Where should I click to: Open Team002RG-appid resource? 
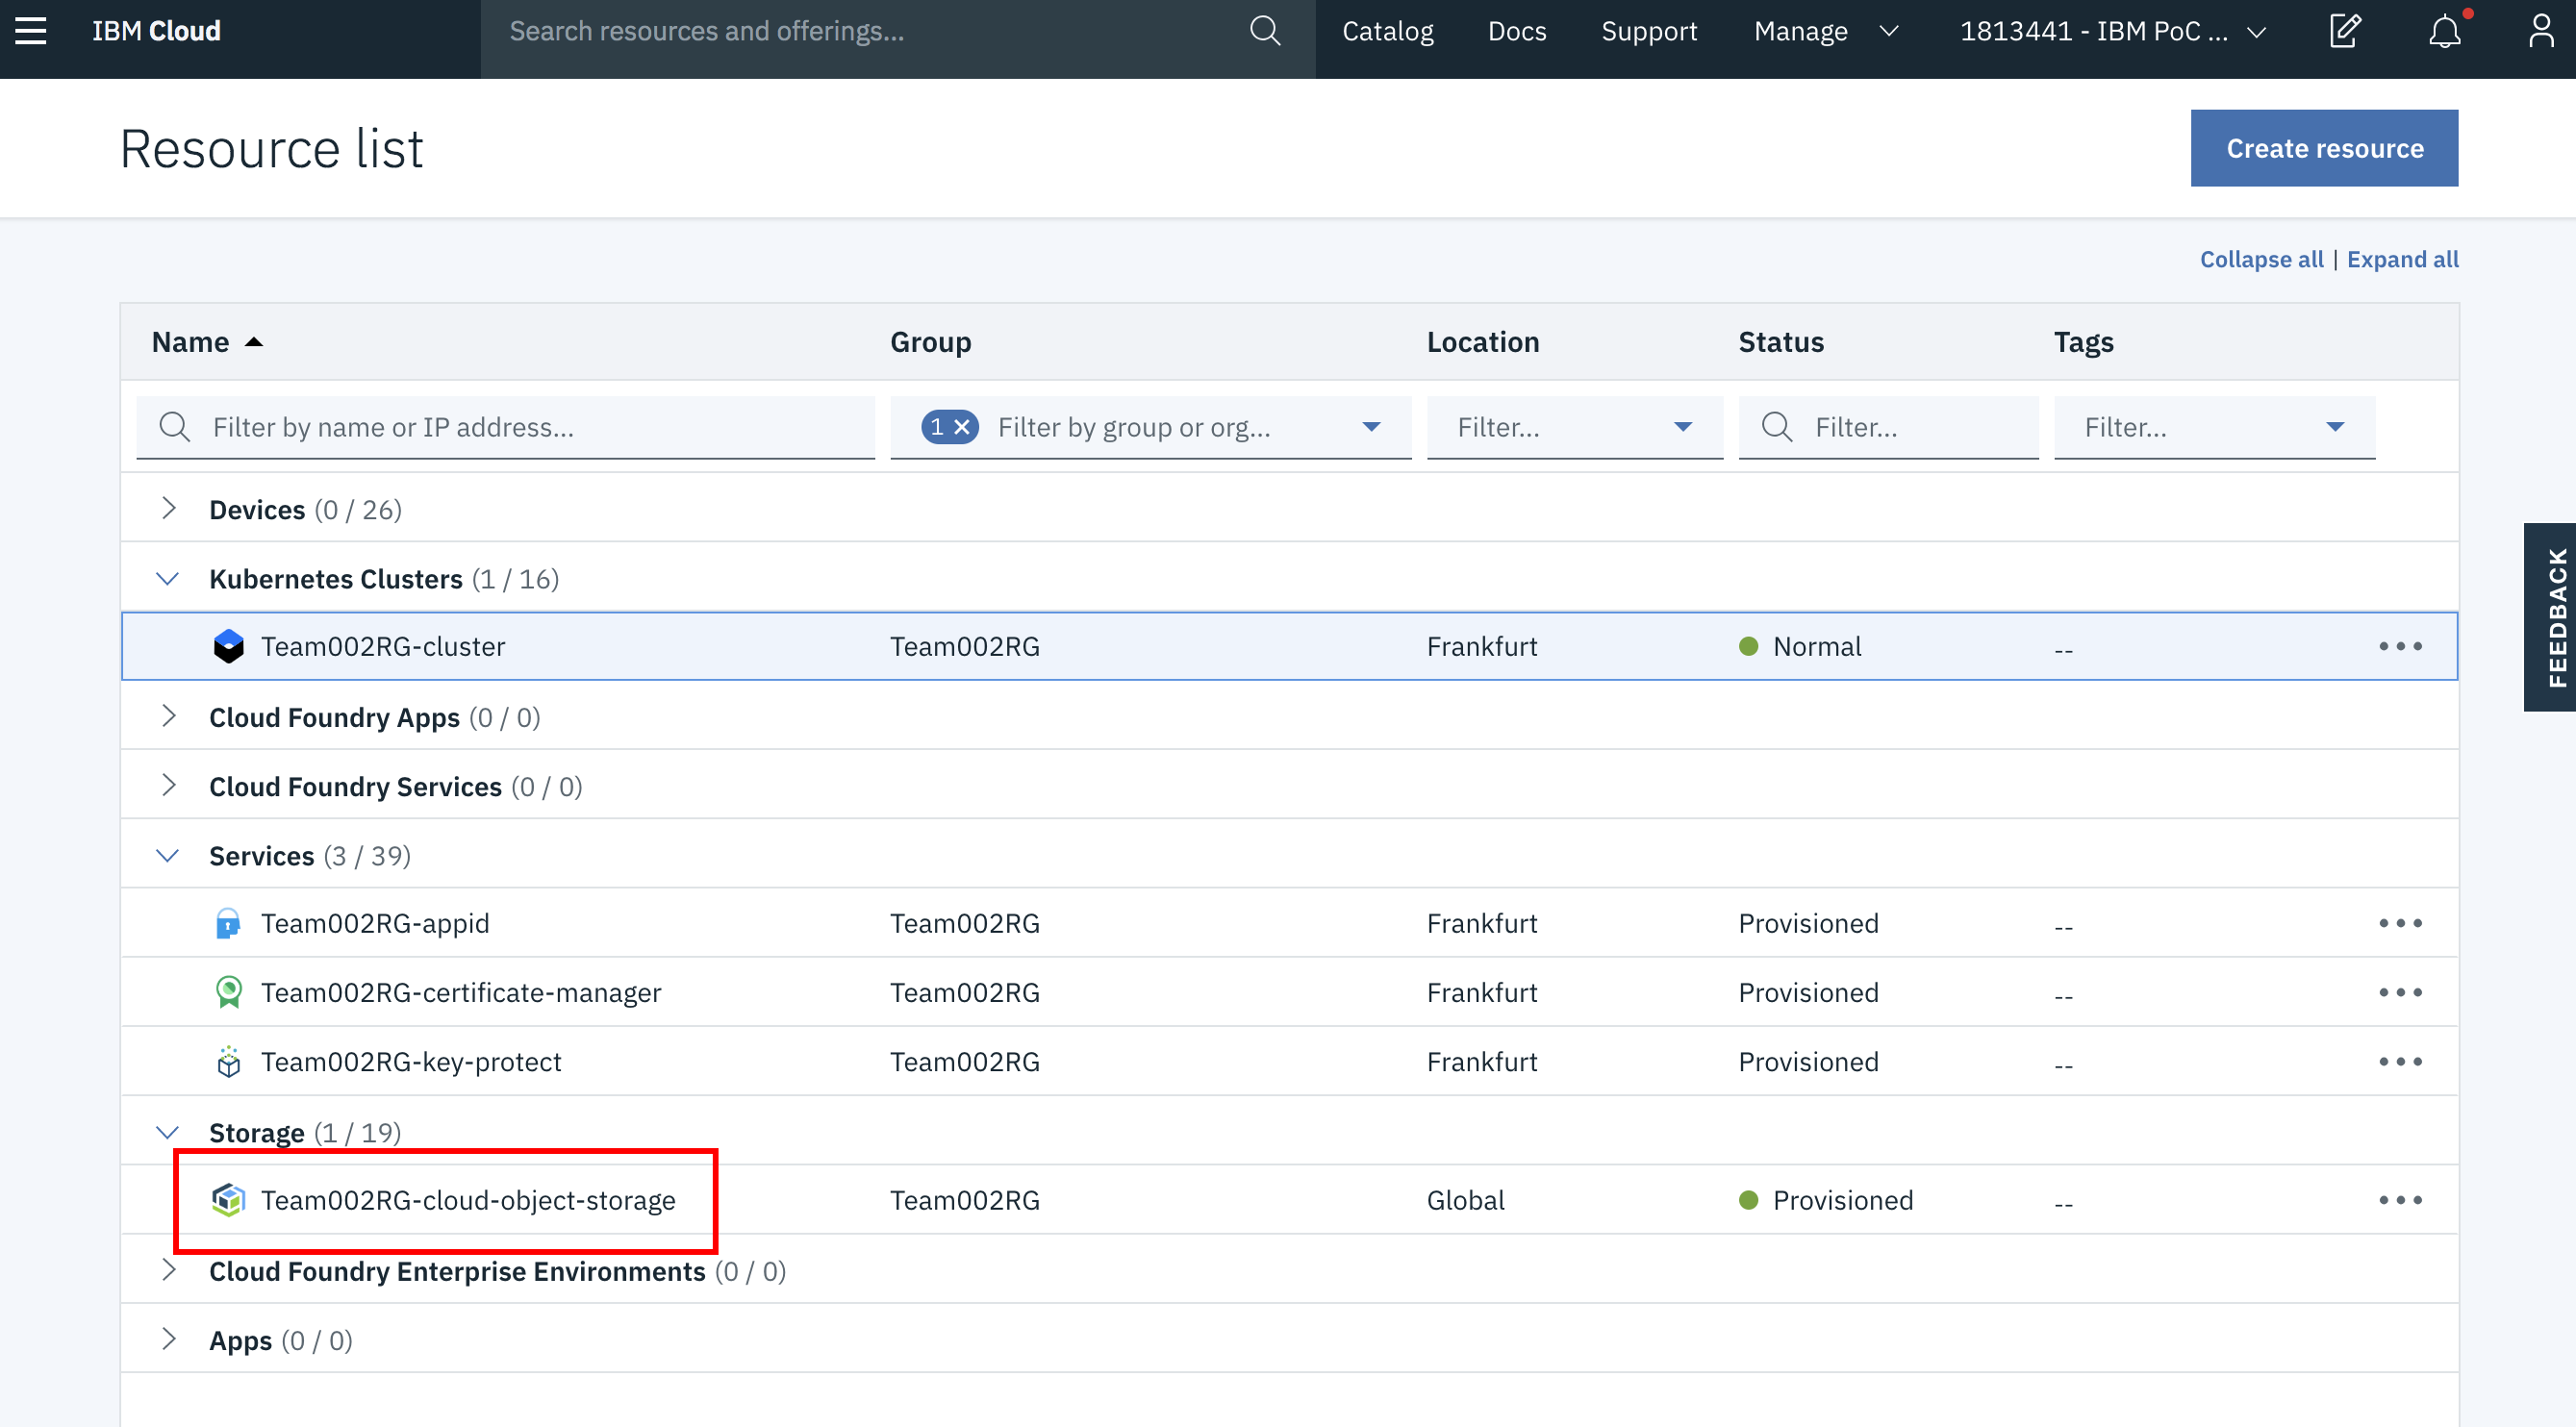click(x=375, y=923)
